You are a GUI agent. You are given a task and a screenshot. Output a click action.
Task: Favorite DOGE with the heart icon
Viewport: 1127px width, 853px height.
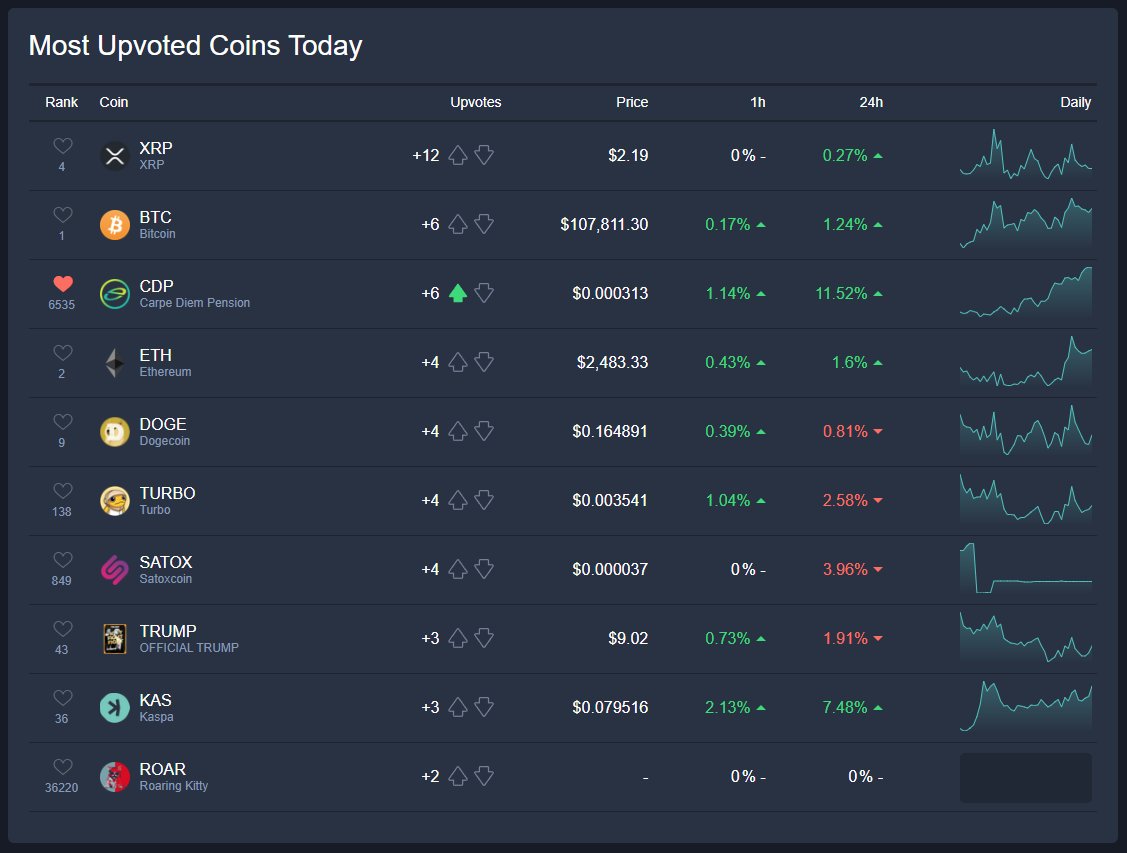click(63, 422)
